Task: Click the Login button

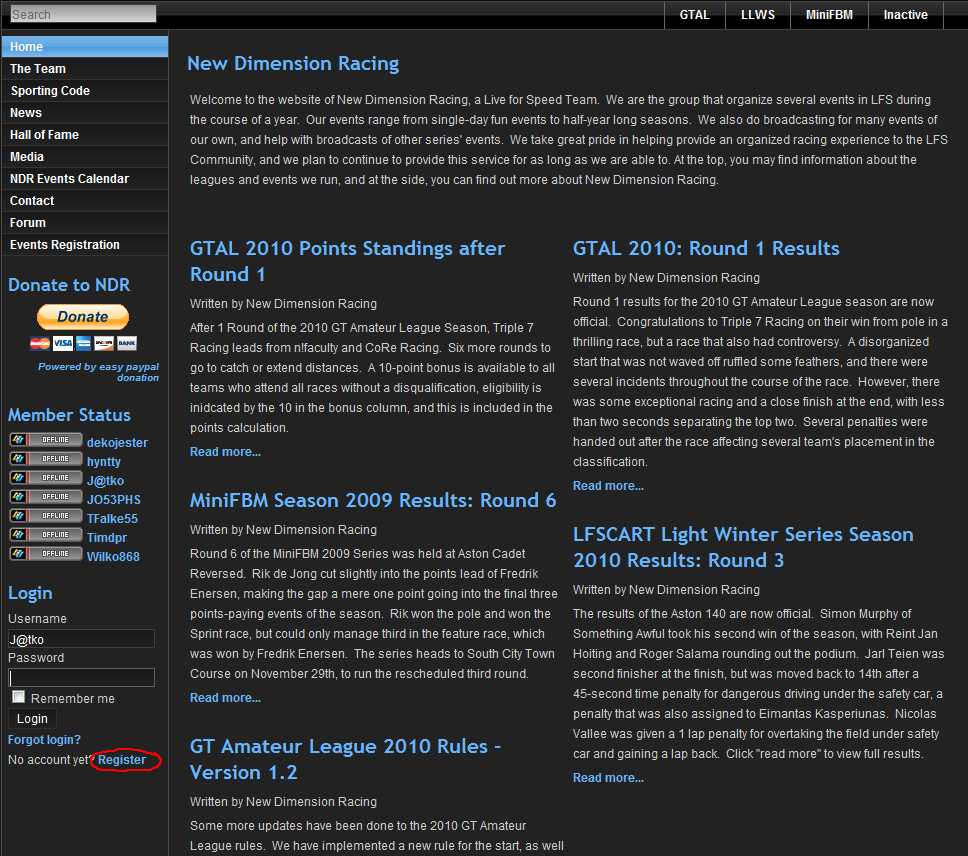Action: point(32,718)
